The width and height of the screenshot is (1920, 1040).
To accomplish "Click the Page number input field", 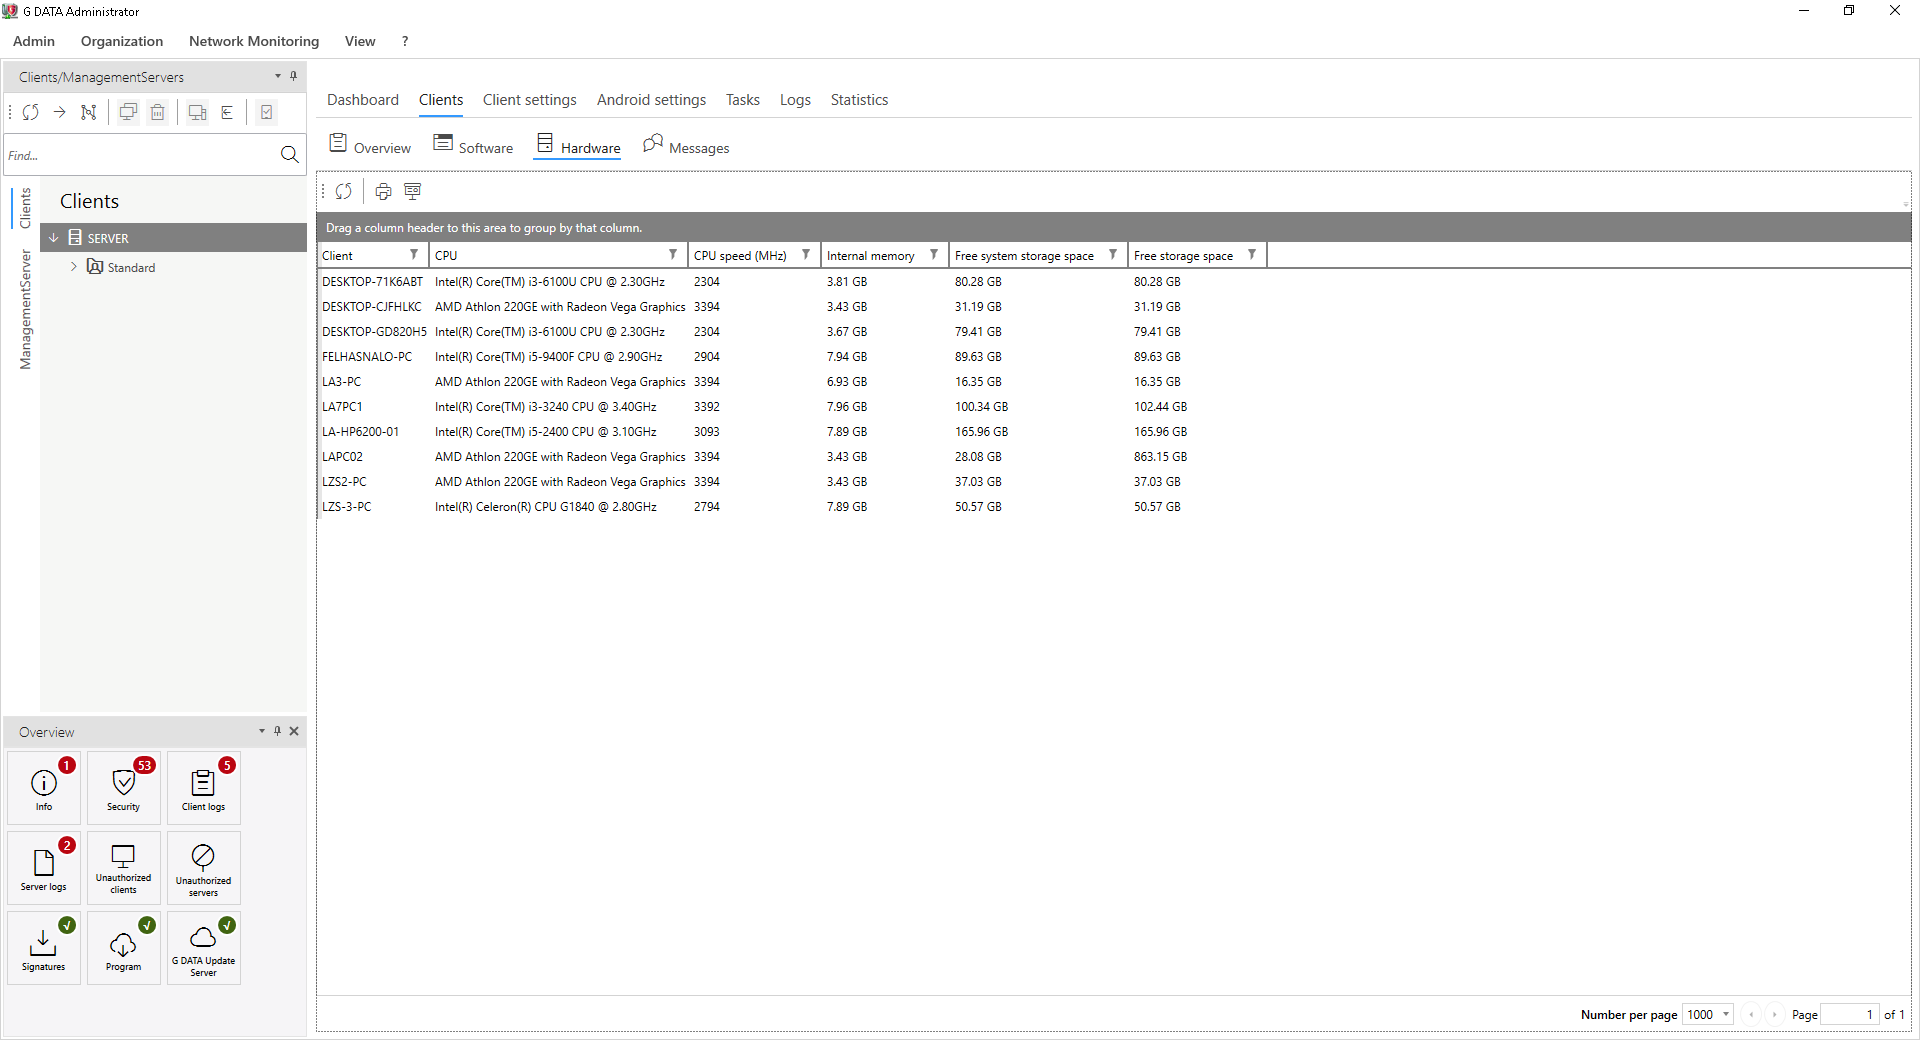I will 1849,1014.
